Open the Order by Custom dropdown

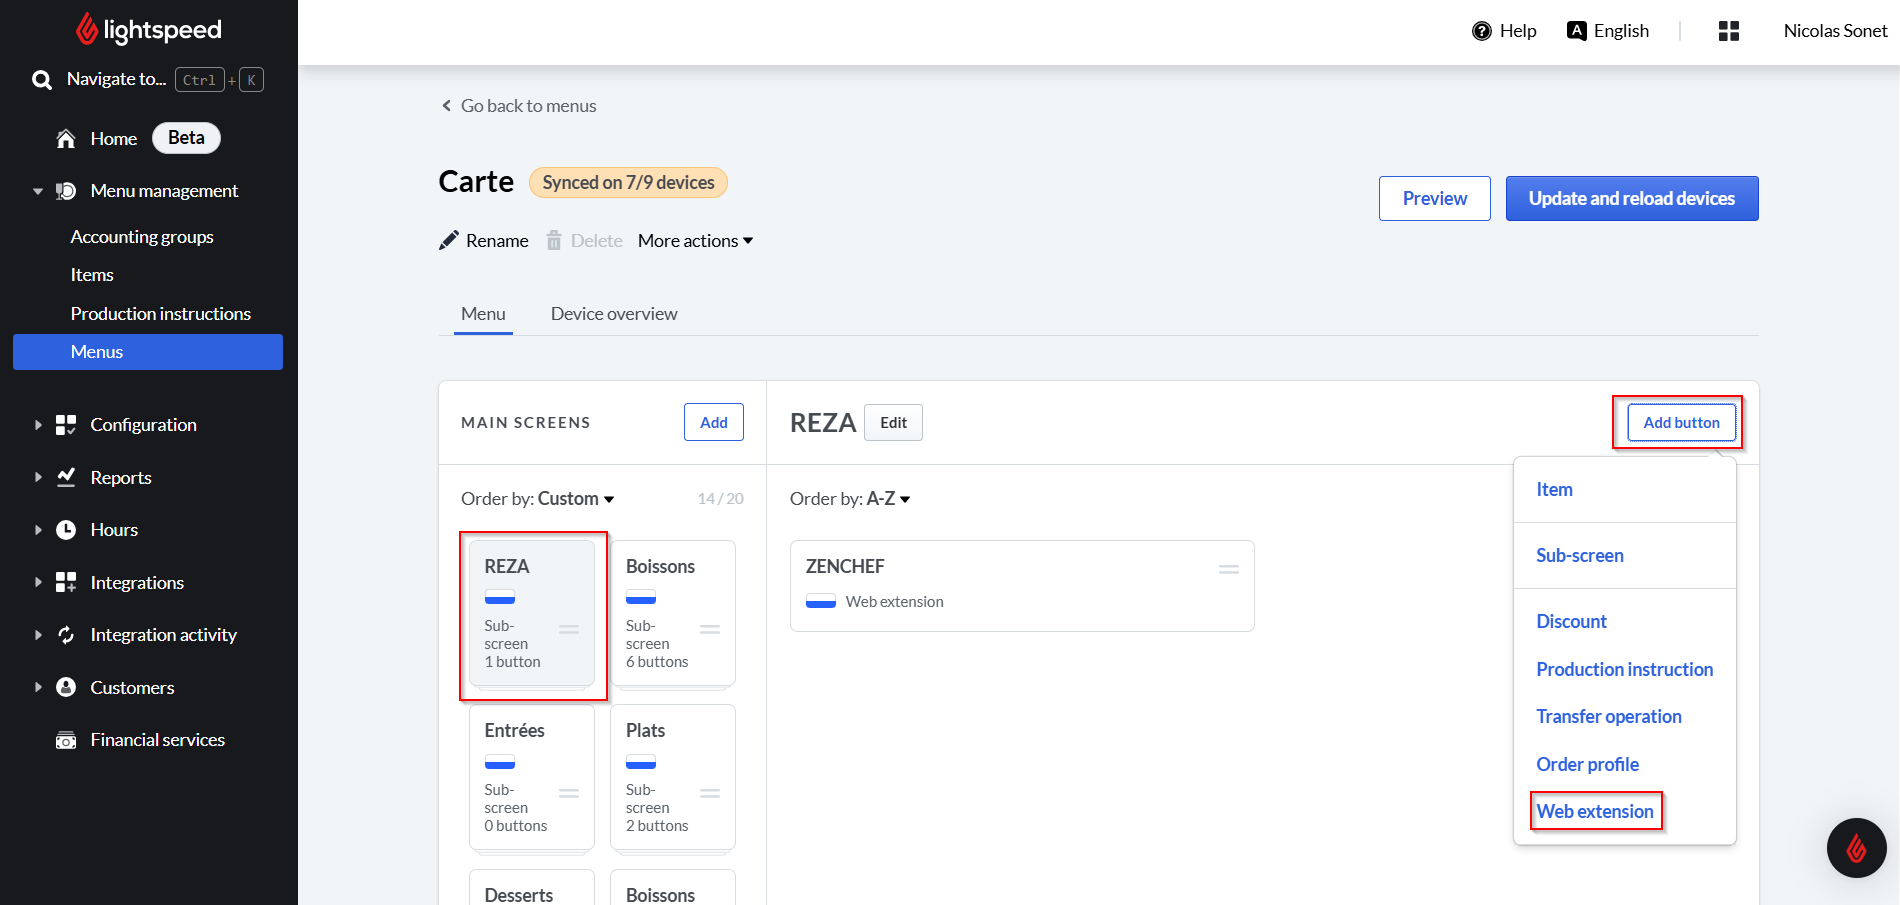click(538, 499)
